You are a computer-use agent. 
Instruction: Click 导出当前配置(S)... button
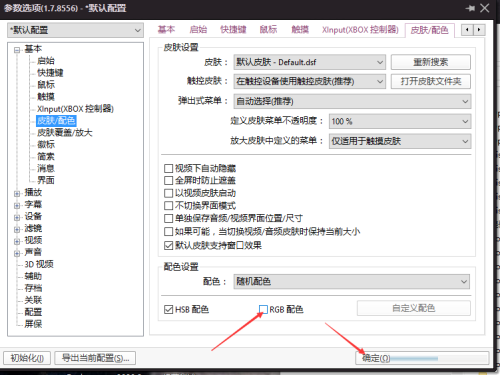[x=95, y=358]
